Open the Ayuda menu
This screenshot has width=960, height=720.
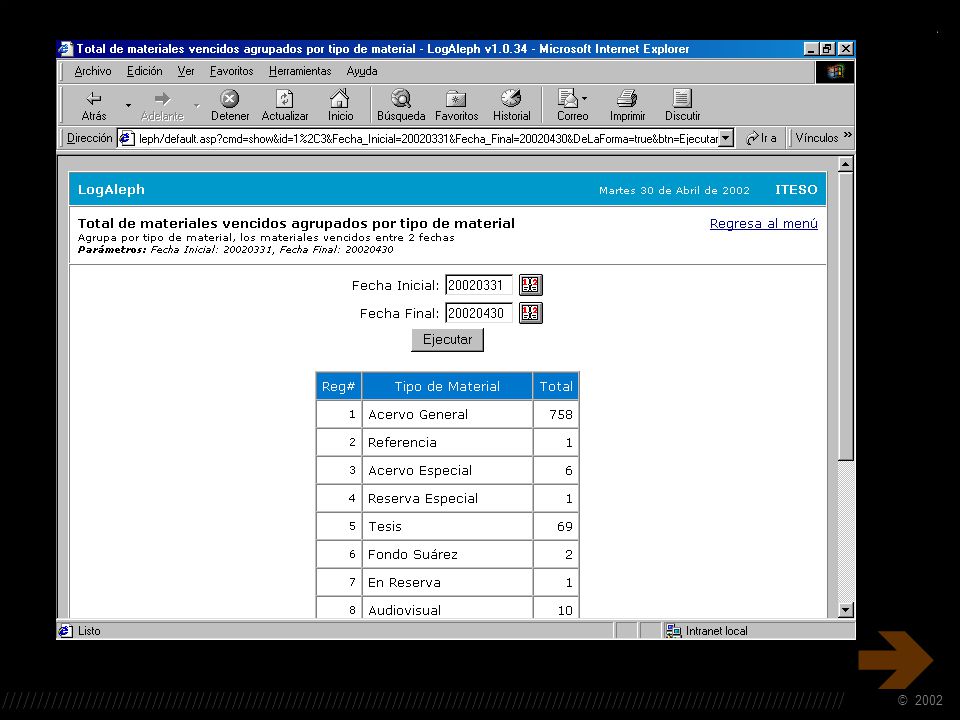coord(362,71)
